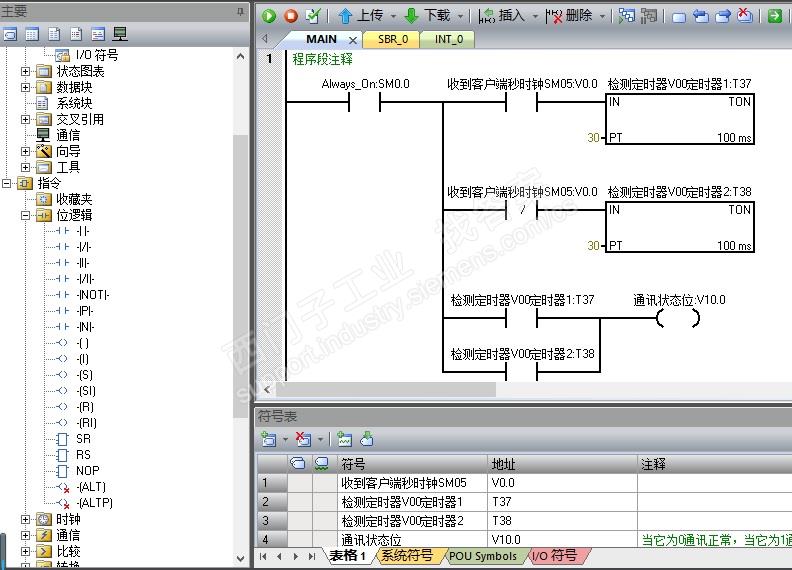The width and height of the screenshot is (792, 570).
Task: Select the -(ALTP) instruction item
Action: pyautogui.click(x=94, y=503)
